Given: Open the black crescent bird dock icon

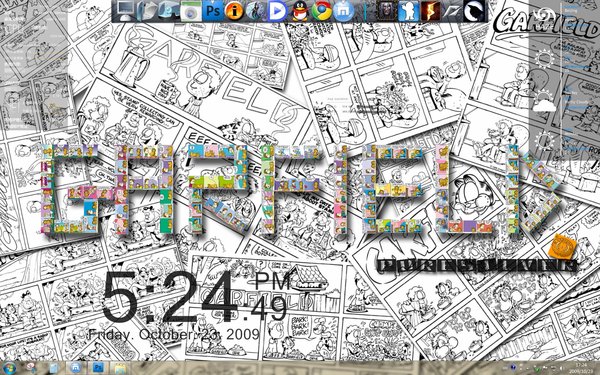Looking at the screenshot, I should pyautogui.click(x=474, y=11).
